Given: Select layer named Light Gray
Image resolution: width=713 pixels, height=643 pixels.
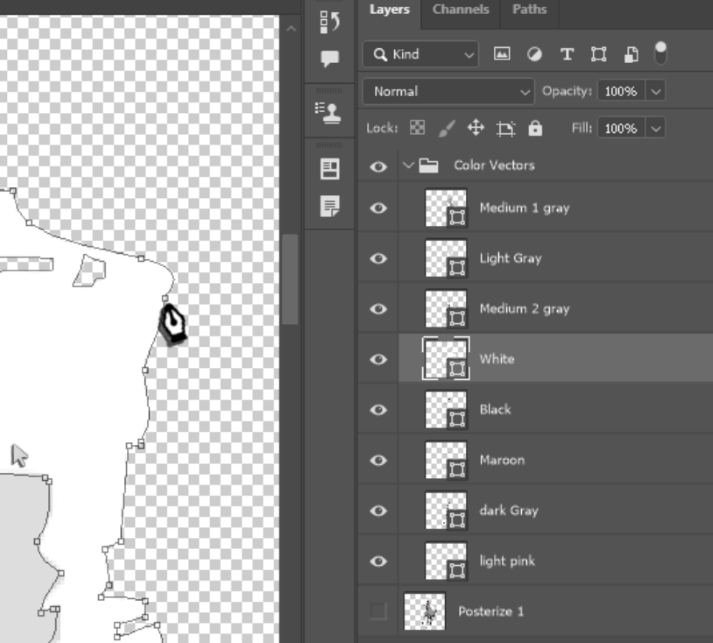Looking at the screenshot, I should click(510, 259).
